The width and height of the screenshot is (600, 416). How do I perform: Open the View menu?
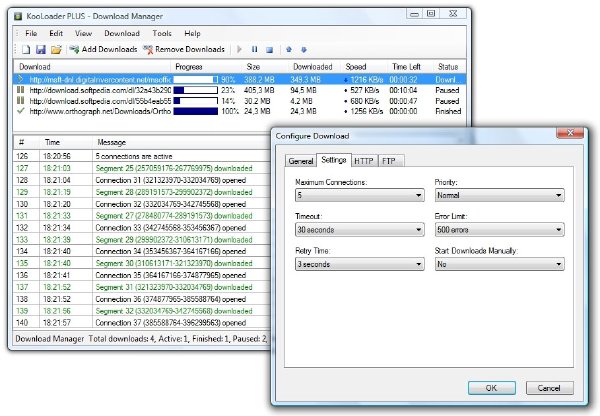(x=83, y=34)
